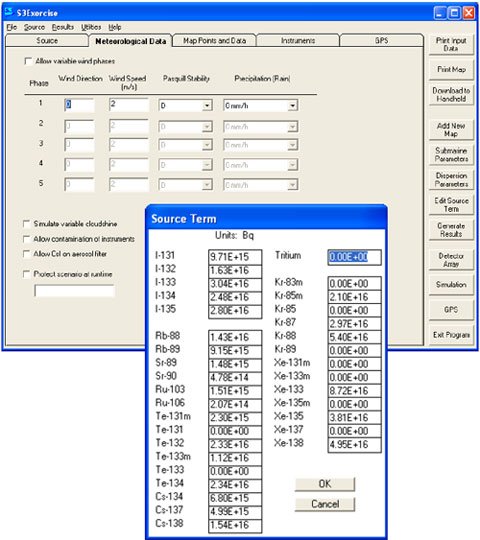
Task: Open the Results menu
Action: click(63, 27)
